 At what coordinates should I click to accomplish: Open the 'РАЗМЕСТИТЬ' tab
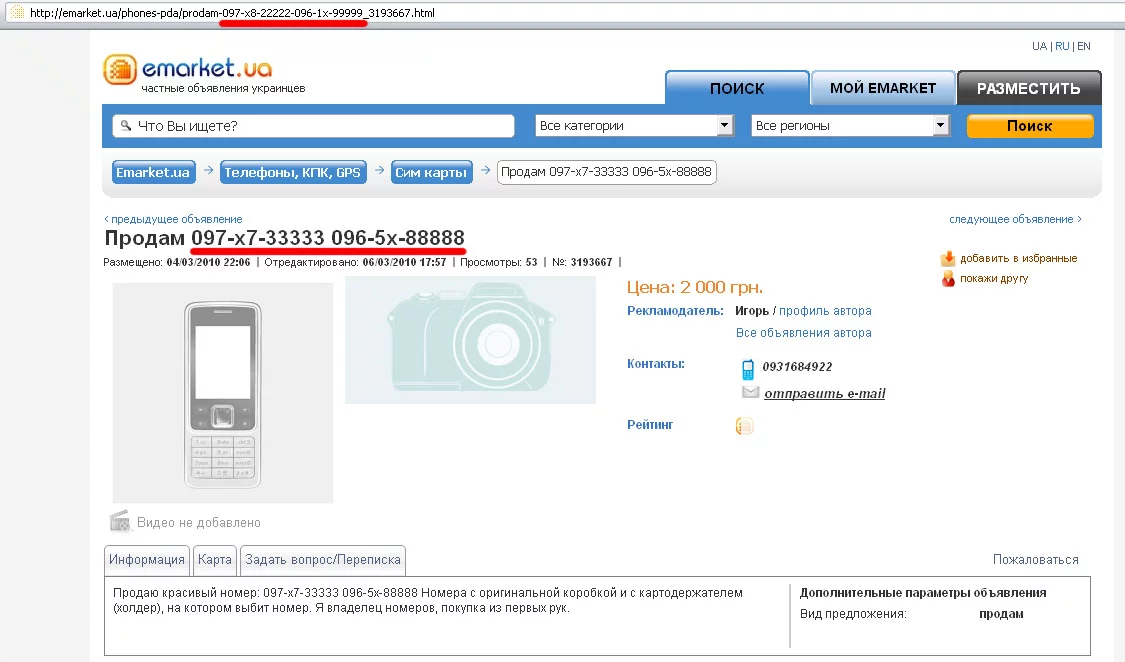click(x=1029, y=88)
